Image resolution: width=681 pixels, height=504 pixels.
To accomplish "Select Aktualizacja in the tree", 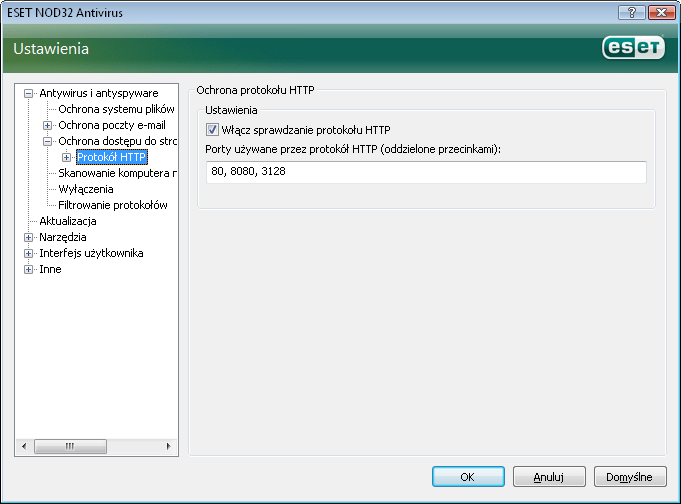I will pyautogui.click(x=68, y=221).
